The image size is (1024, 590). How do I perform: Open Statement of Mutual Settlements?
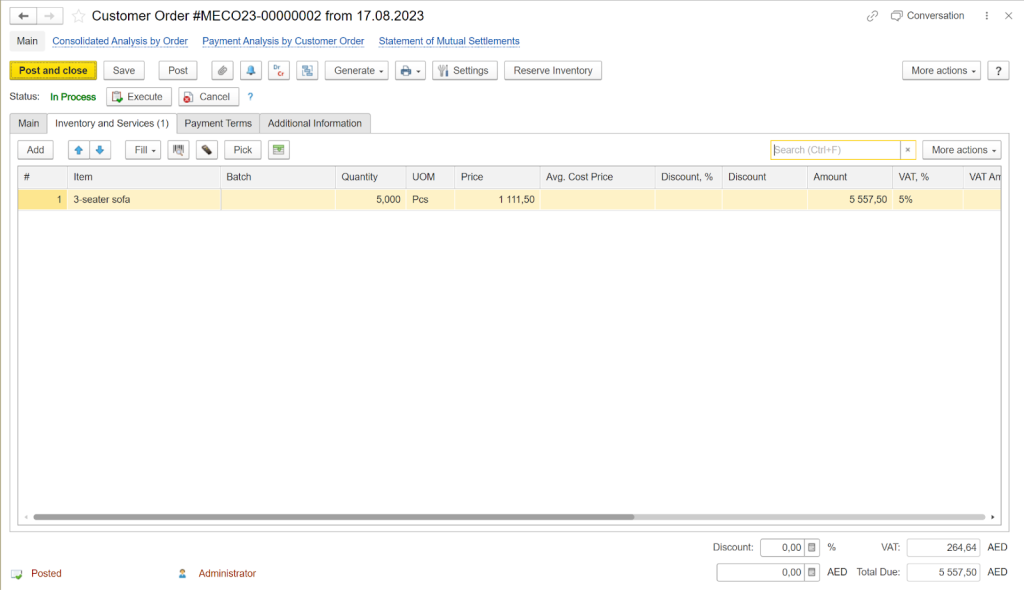tap(449, 41)
